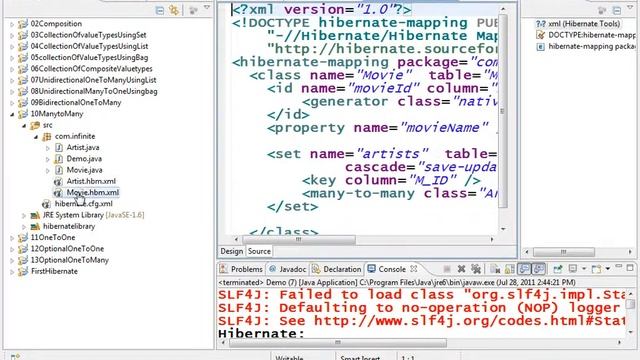Click editor vertical scrollbar thumb
Screen dimensions: 640x360
(x=503, y=110)
